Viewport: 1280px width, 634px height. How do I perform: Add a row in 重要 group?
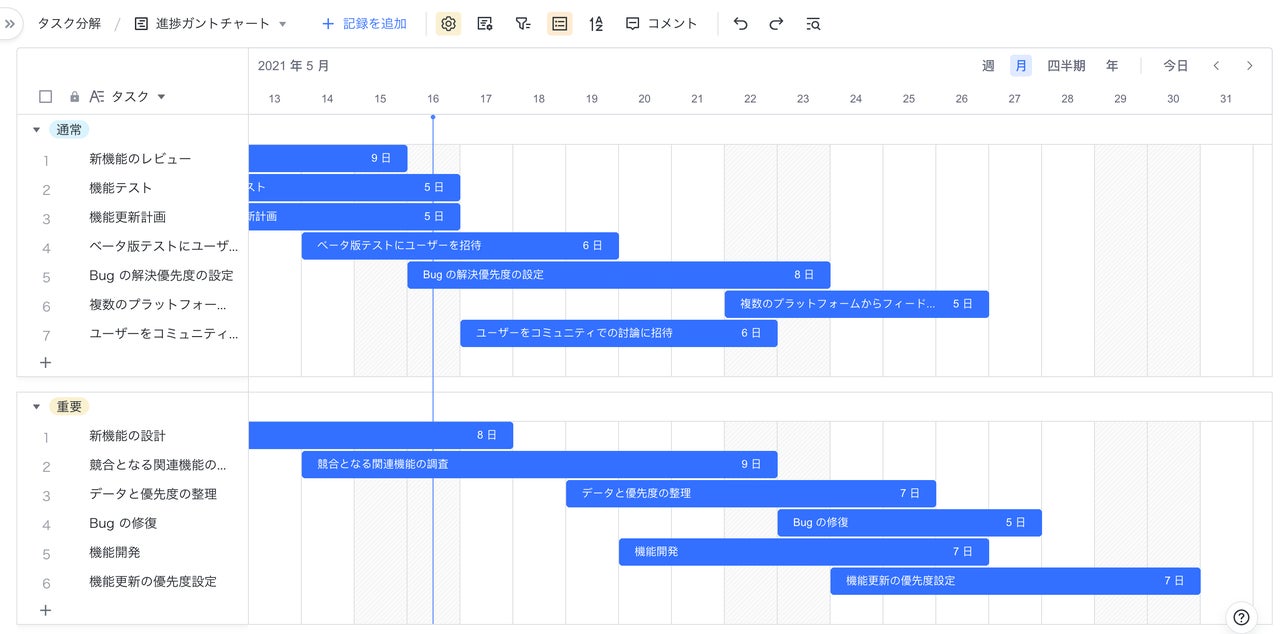pos(45,609)
